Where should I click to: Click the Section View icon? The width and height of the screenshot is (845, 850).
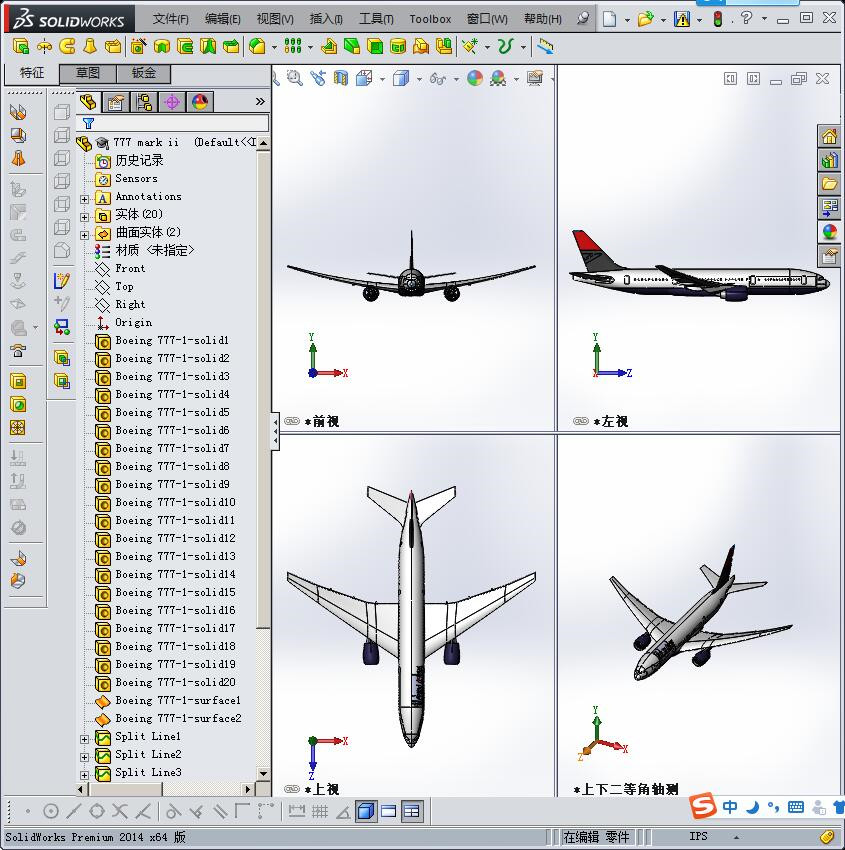(x=340, y=79)
